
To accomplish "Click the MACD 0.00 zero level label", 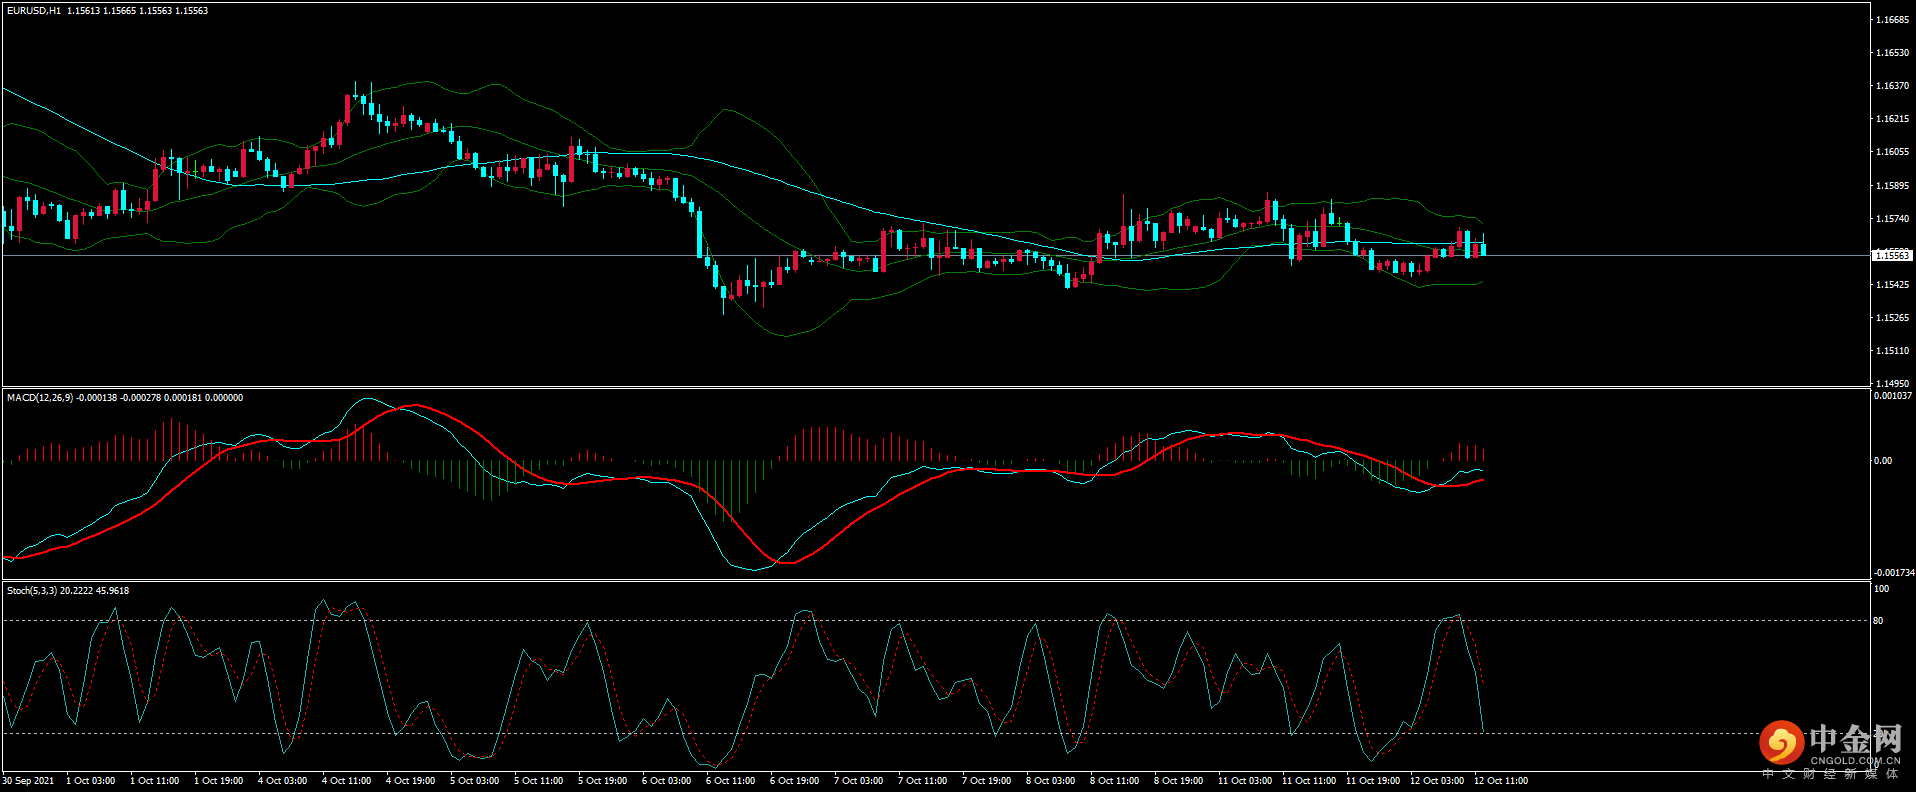I will pos(1883,461).
